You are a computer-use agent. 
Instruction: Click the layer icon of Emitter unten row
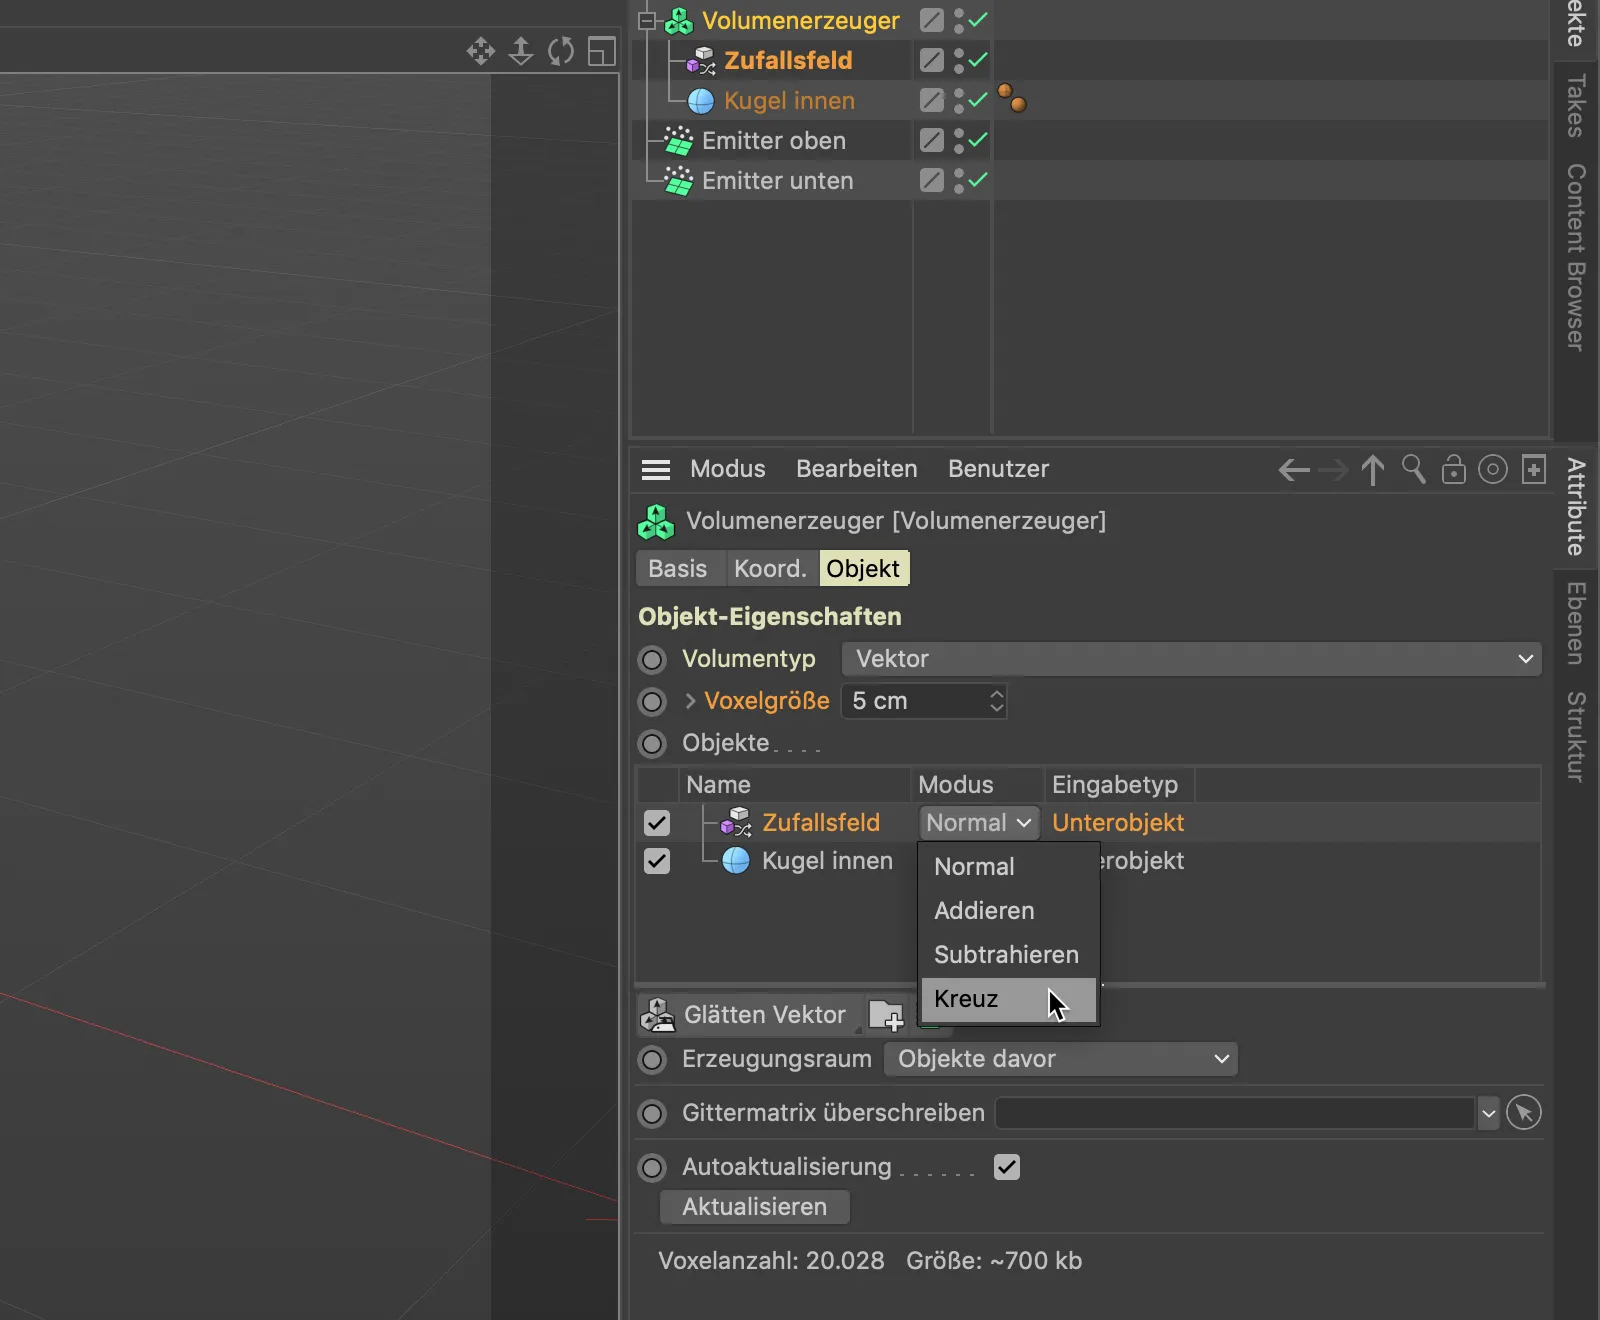(932, 180)
